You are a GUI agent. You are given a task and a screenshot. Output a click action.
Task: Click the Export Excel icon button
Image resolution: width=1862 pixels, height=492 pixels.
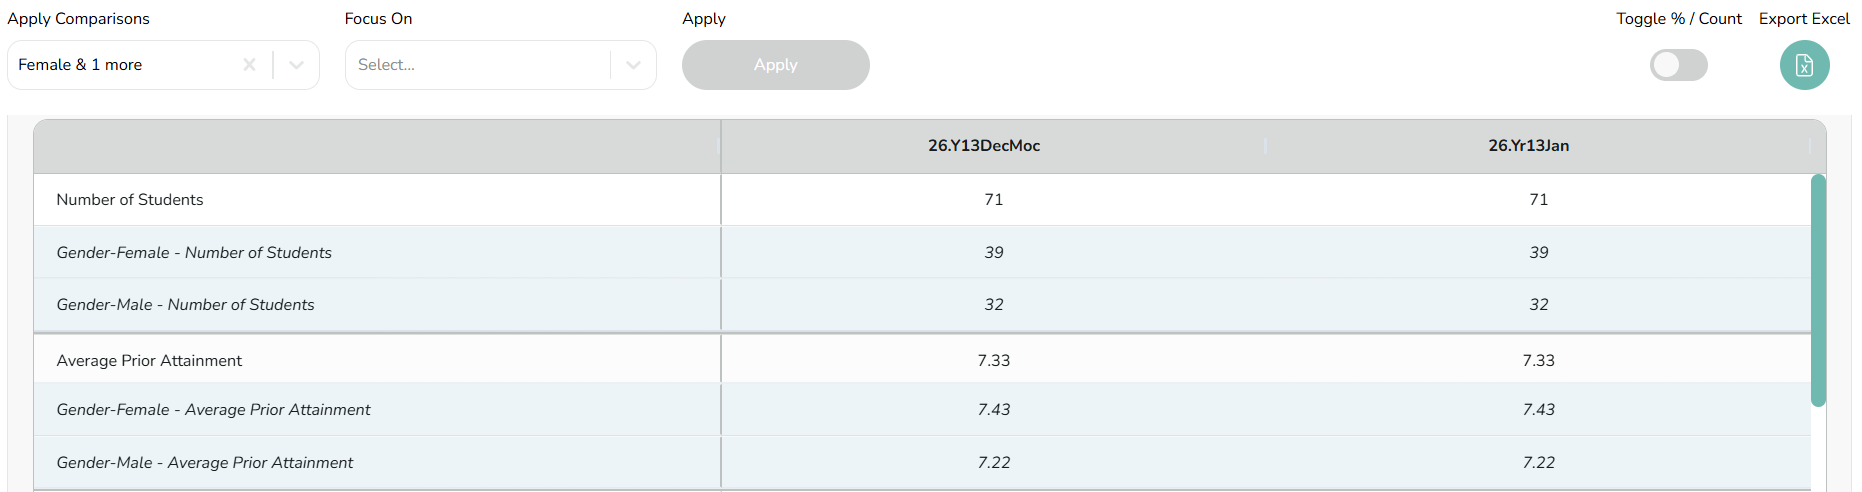pyautogui.click(x=1804, y=65)
